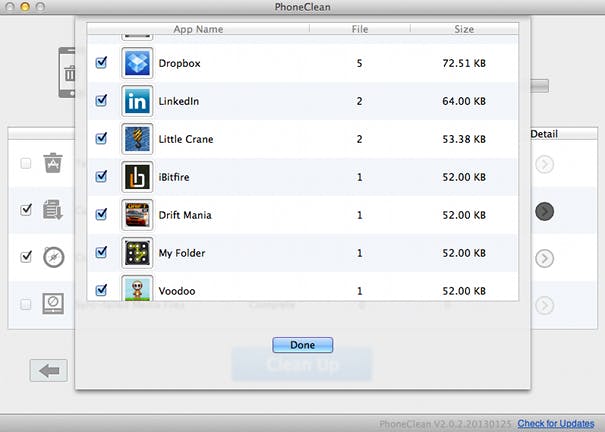The image size is (605, 432).
Task: Click the 64.00 KB size value
Action: [x=464, y=101]
